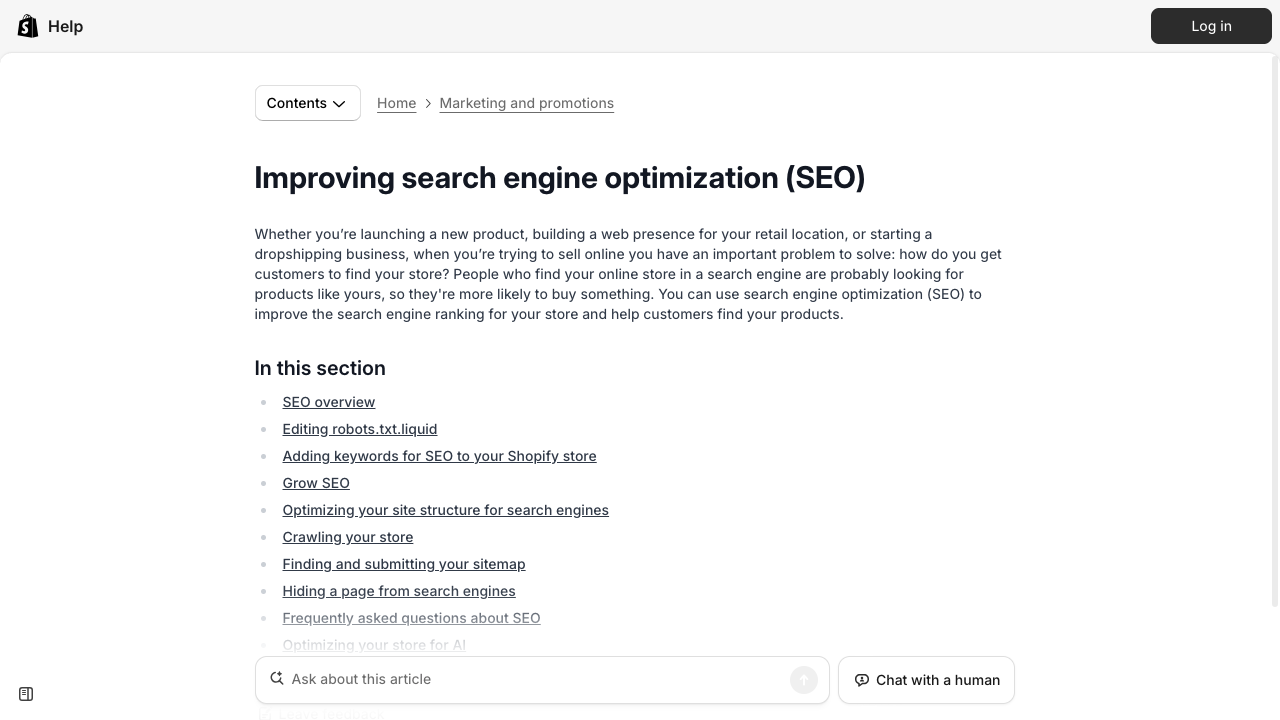Click the Chat with a human button
Screen dimensions: 1280x720
(x=926, y=680)
